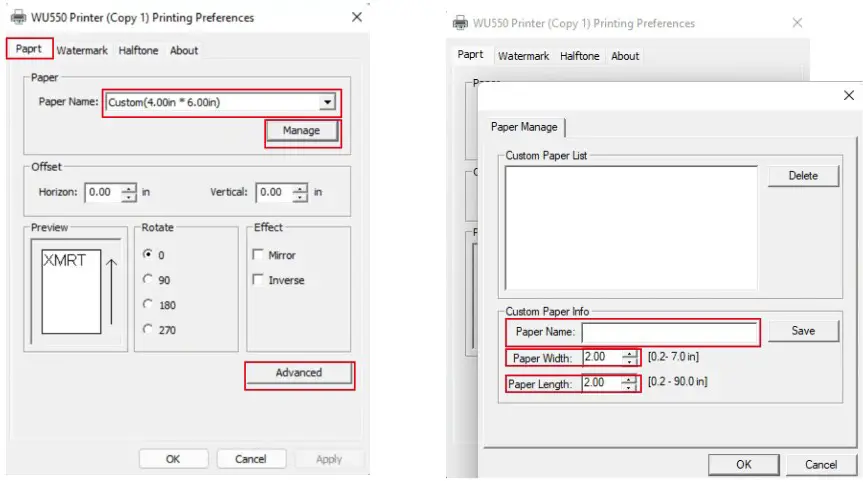Screen dimensions: 863x482
Task: Open the Paper Name dropdown arrow
Action: 327,102
